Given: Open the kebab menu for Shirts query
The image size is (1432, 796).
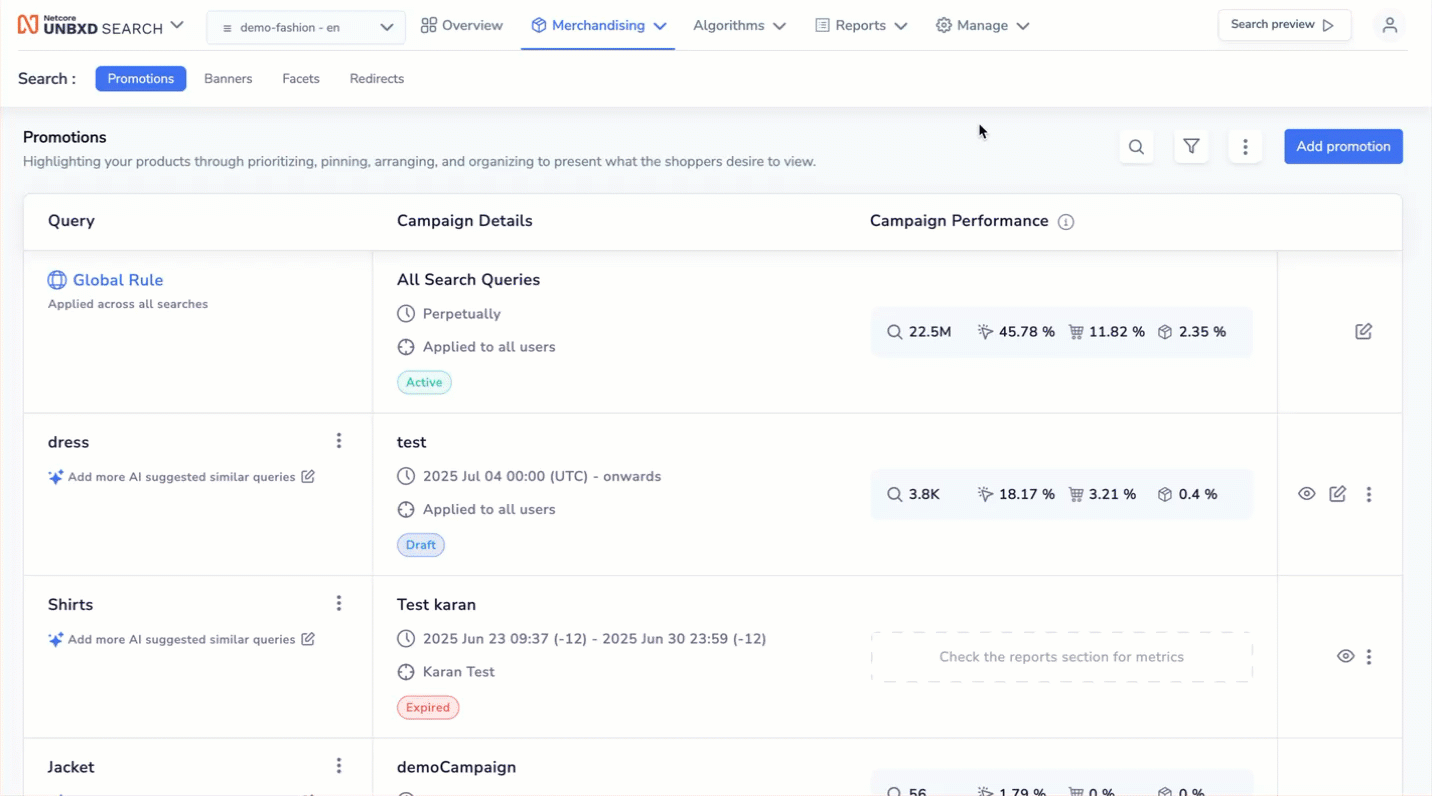Looking at the screenshot, I should pyautogui.click(x=339, y=603).
